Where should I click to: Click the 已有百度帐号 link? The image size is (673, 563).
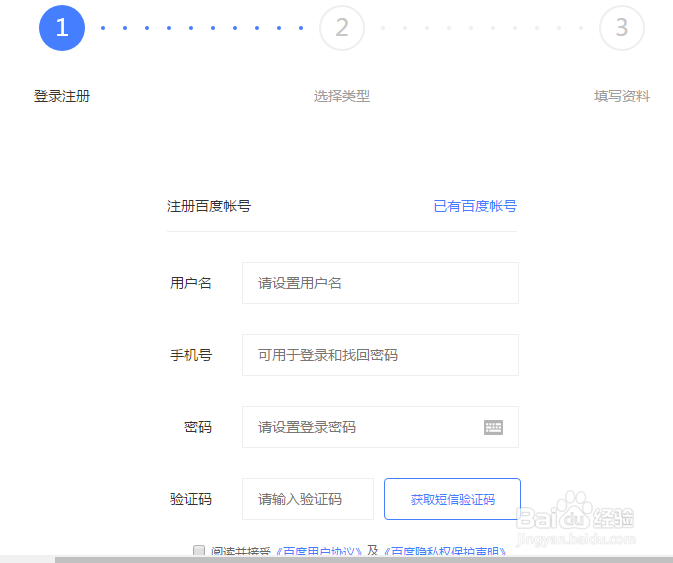[475, 206]
